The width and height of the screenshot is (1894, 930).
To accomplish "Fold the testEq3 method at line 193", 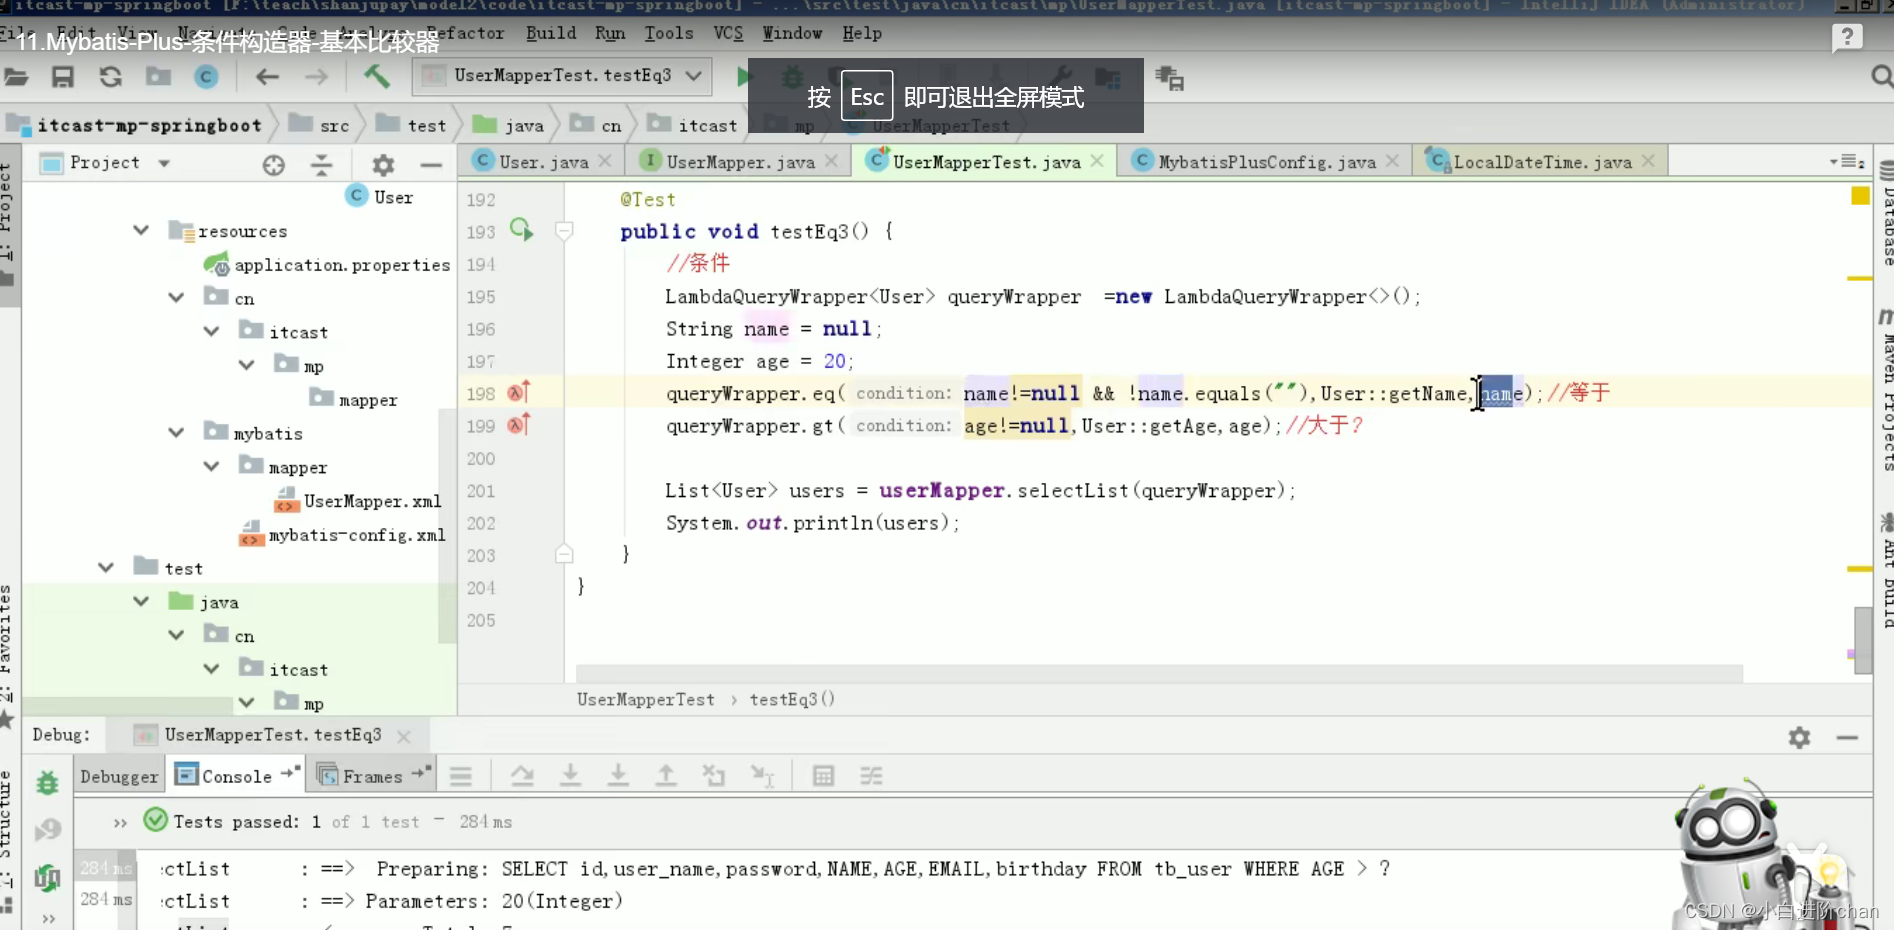I will point(564,231).
